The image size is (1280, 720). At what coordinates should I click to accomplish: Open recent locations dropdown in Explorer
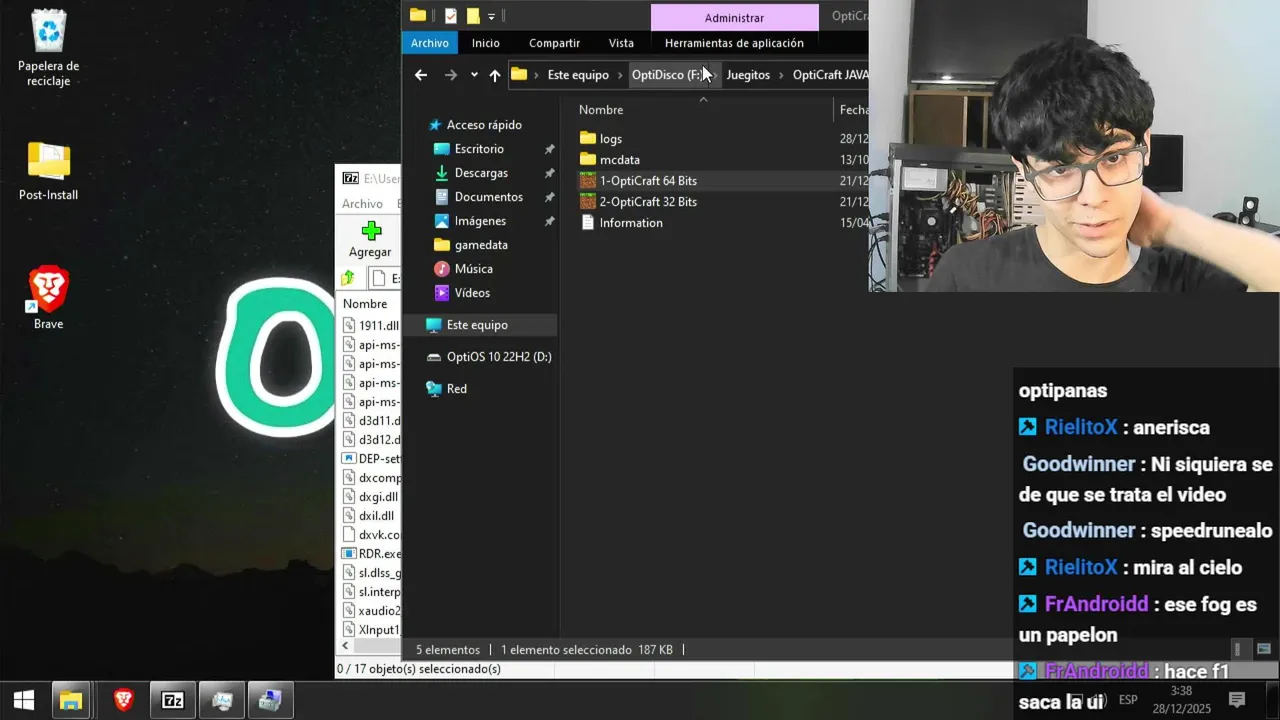[x=474, y=75]
